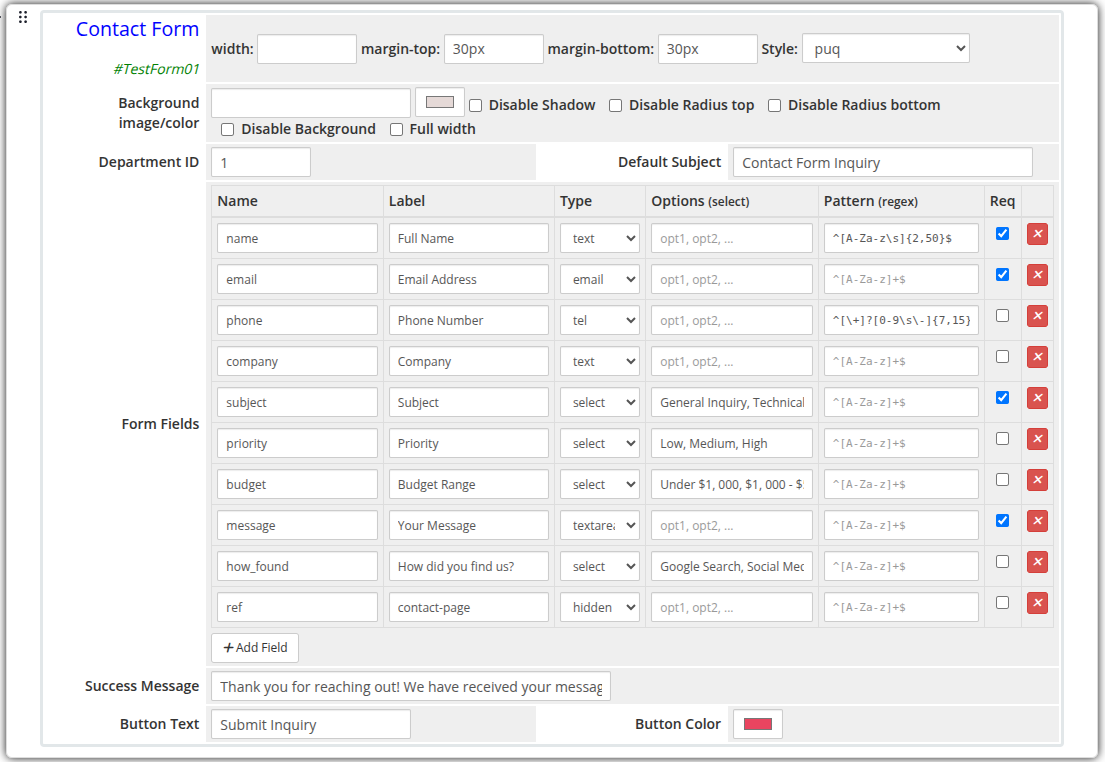This screenshot has height=762, width=1105.
Task: Check Disable Background option
Action: pos(227,130)
